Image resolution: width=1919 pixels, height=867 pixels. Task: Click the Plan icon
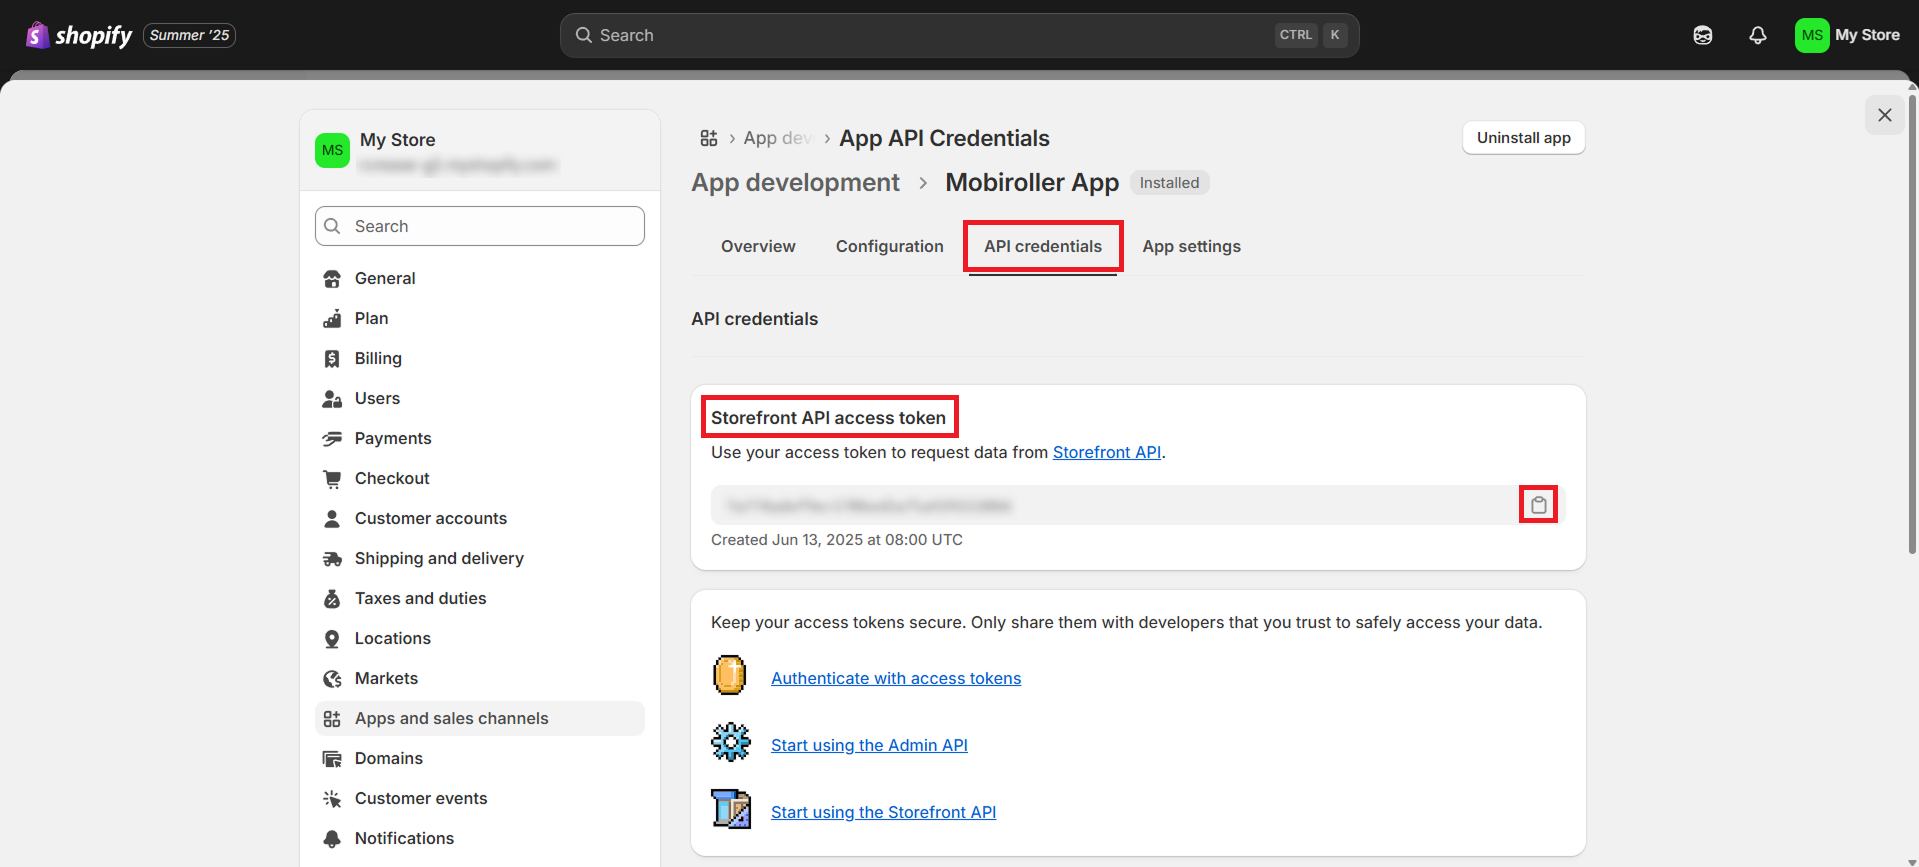click(x=332, y=319)
